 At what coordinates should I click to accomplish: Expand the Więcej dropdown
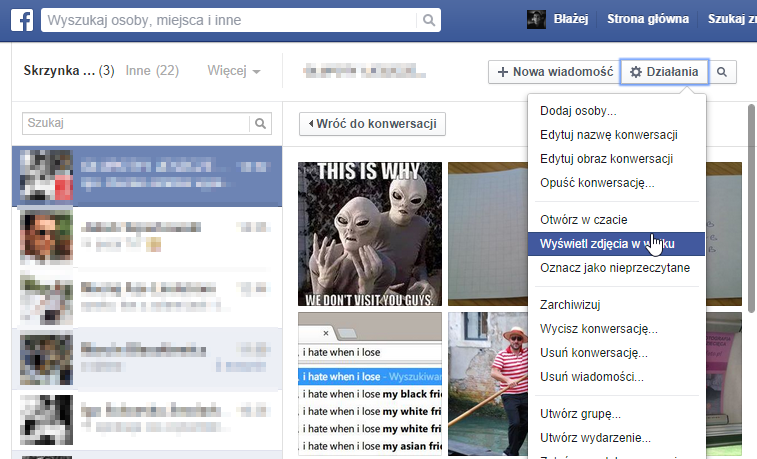234,71
